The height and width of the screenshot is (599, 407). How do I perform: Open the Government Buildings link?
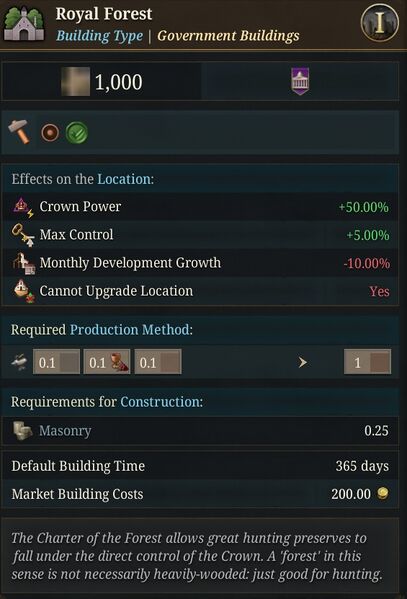(228, 36)
